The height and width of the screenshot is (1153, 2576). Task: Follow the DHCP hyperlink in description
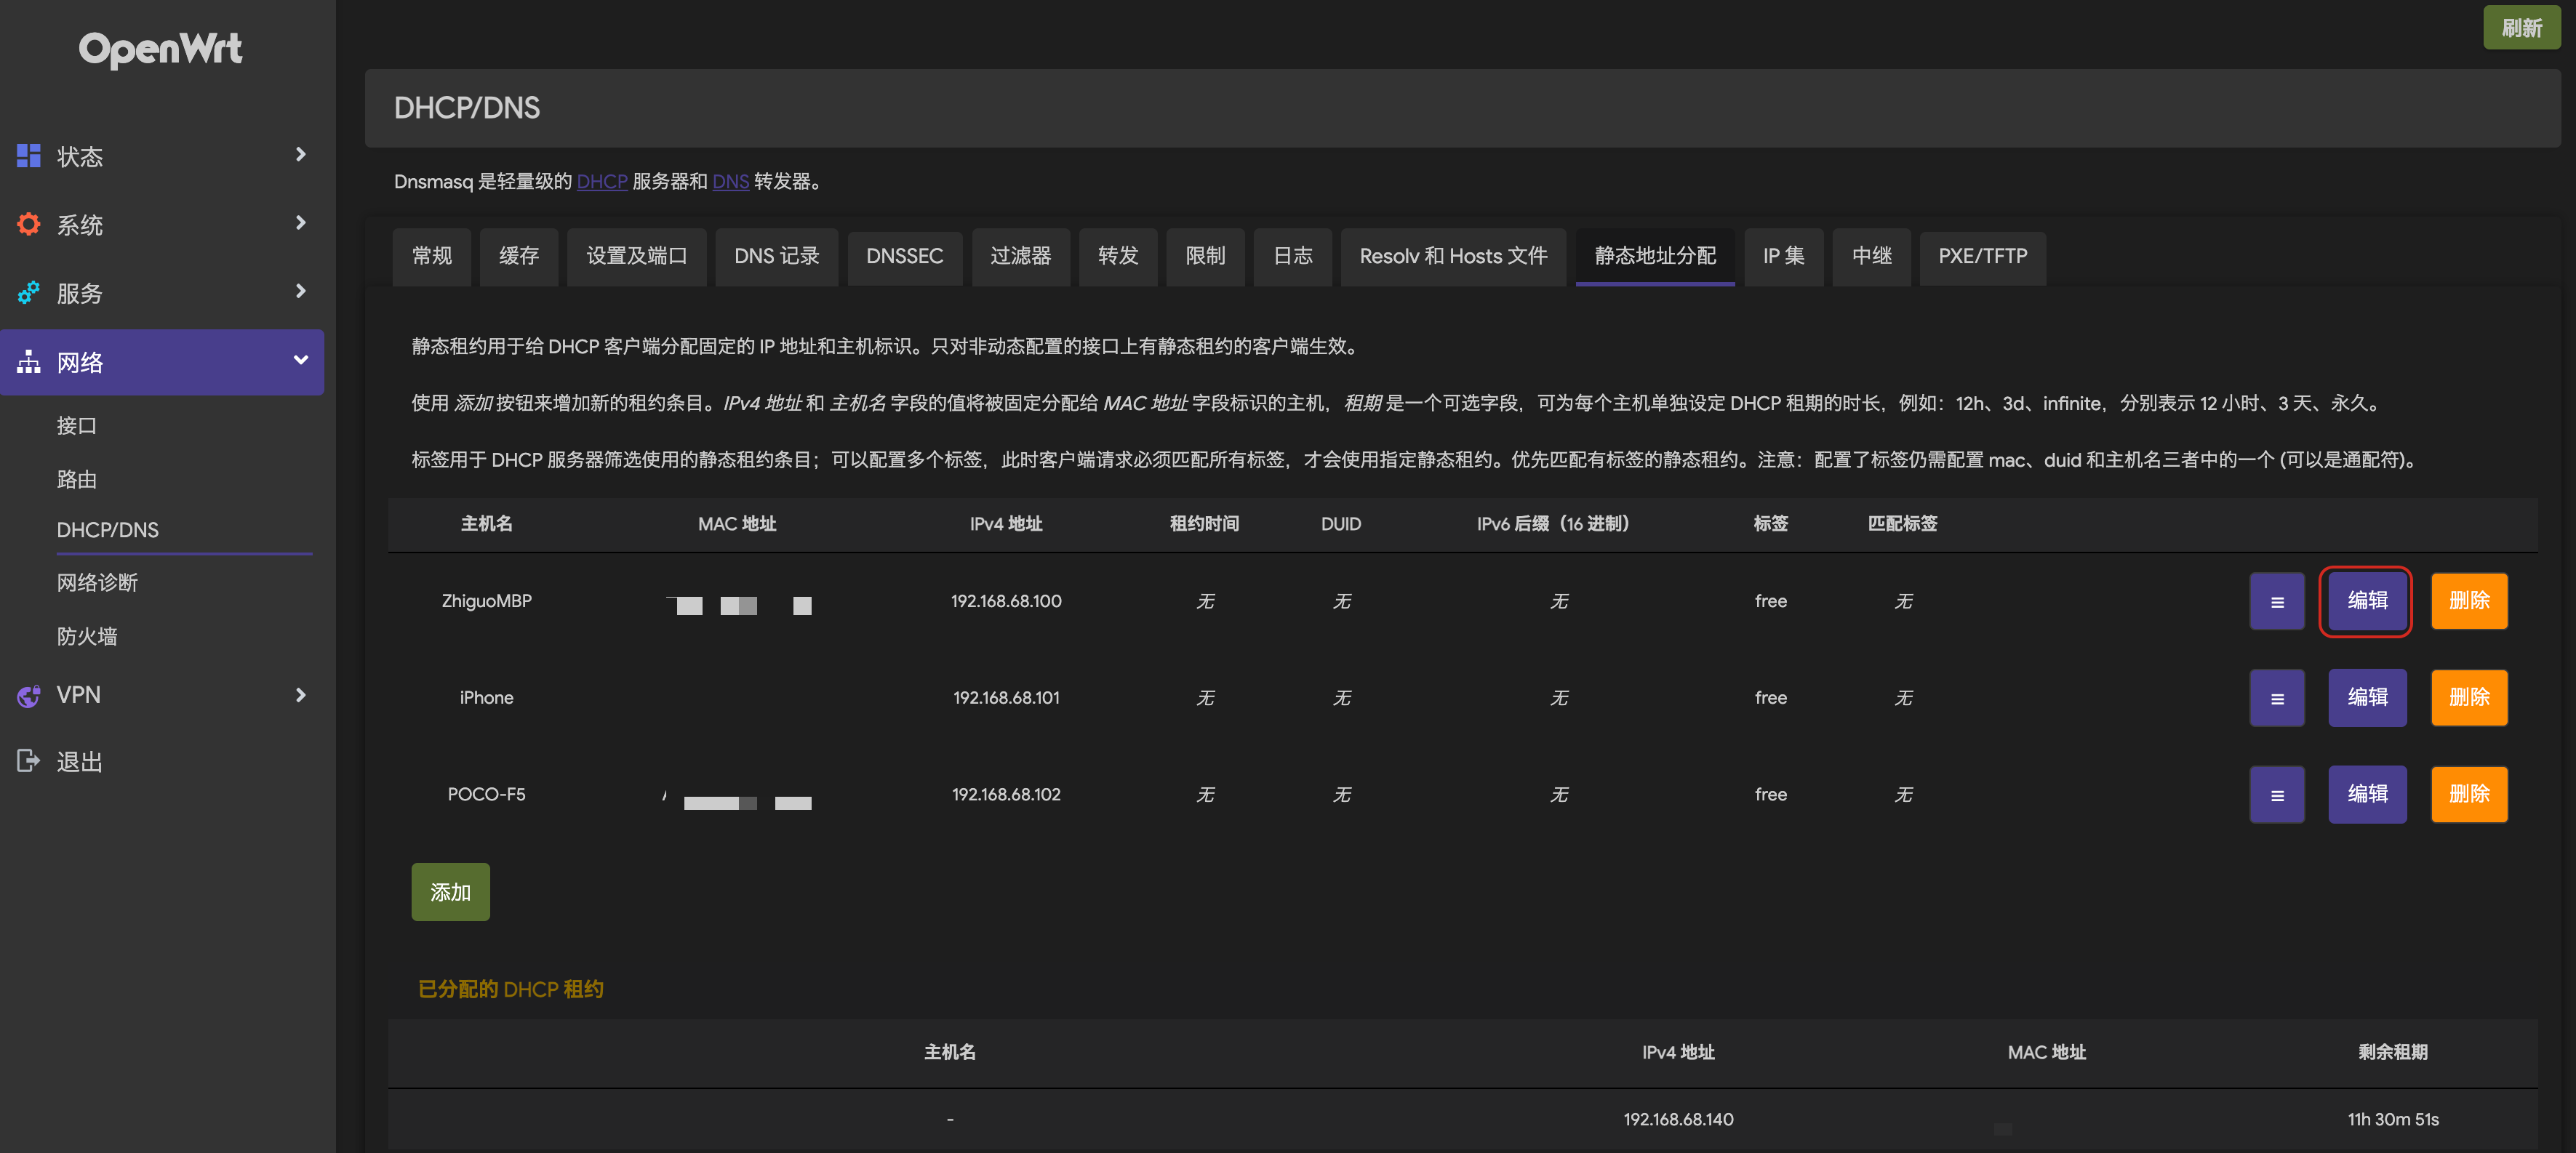601,181
